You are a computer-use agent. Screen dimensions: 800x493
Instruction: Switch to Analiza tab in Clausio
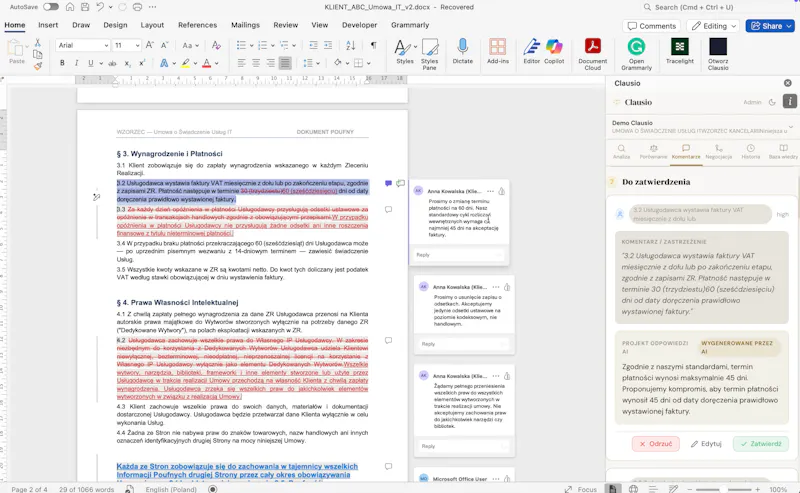[x=621, y=152]
